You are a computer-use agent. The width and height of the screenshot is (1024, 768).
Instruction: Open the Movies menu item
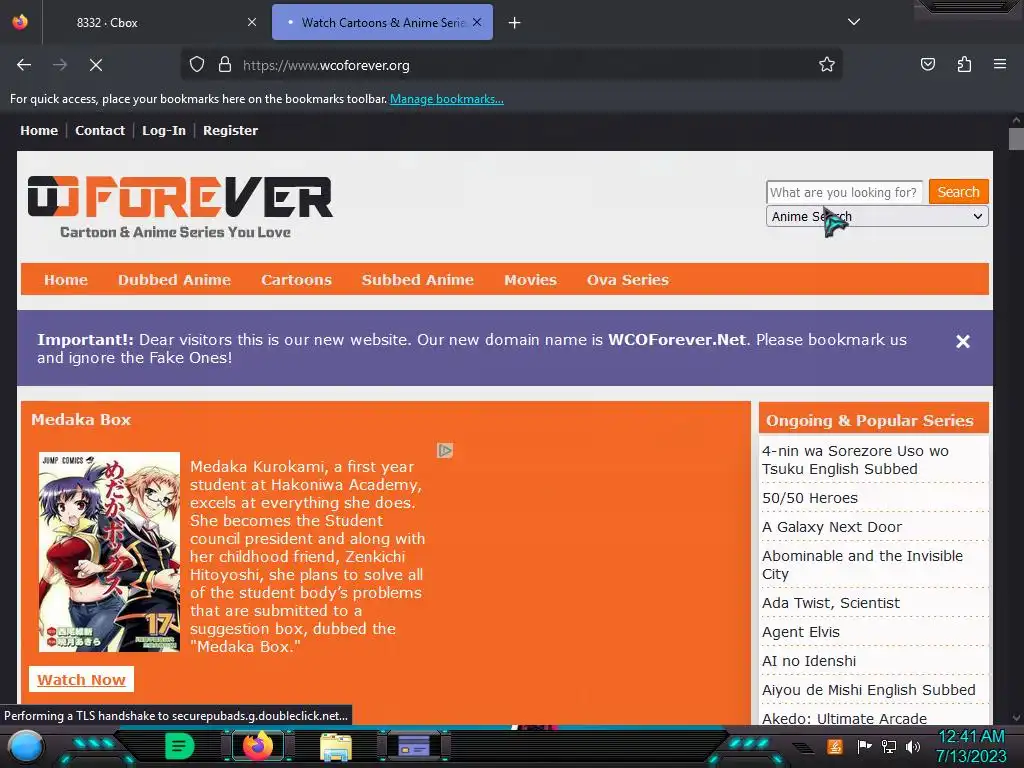(530, 280)
